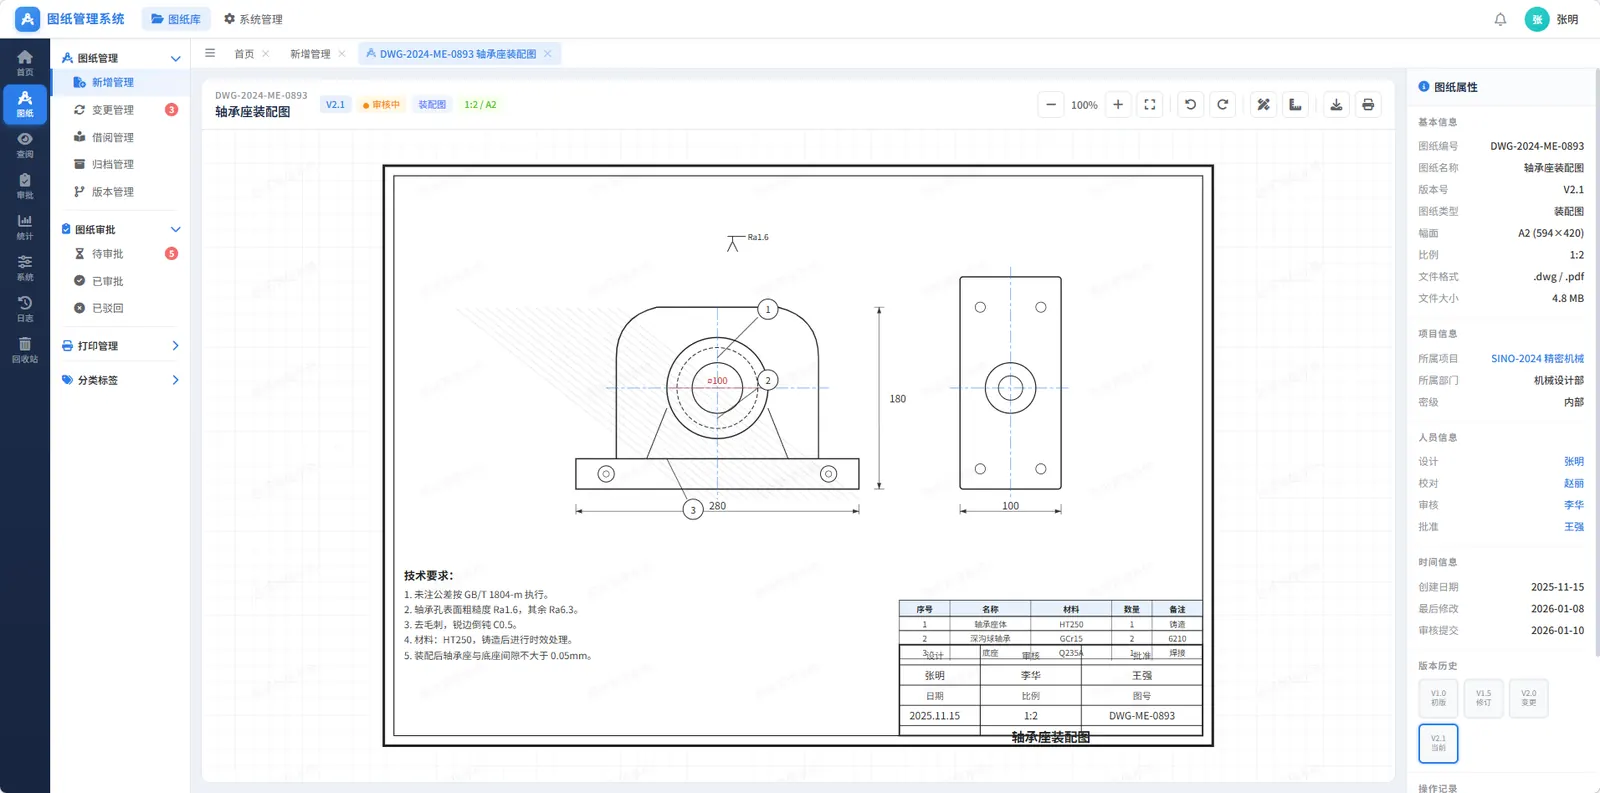Rotate drawing counterclockwise
The image size is (1600, 793).
pos(1190,105)
